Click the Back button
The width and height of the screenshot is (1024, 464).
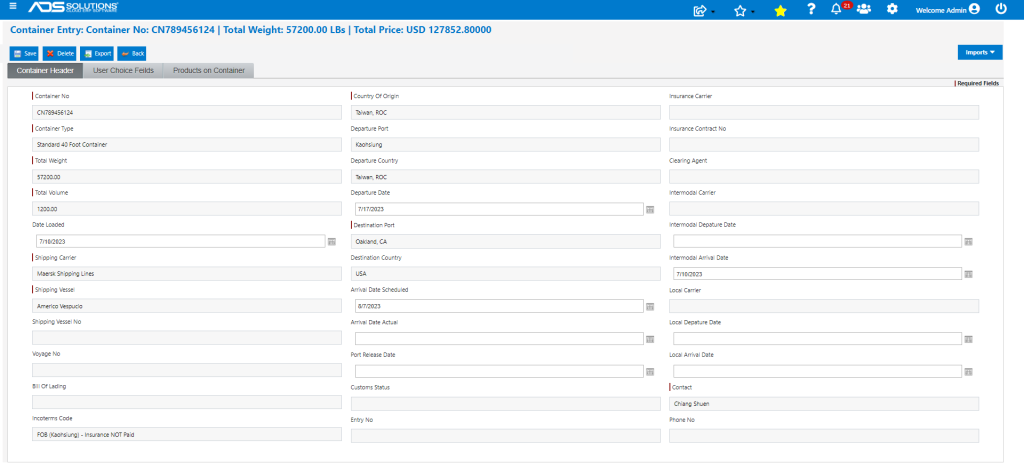[132, 54]
